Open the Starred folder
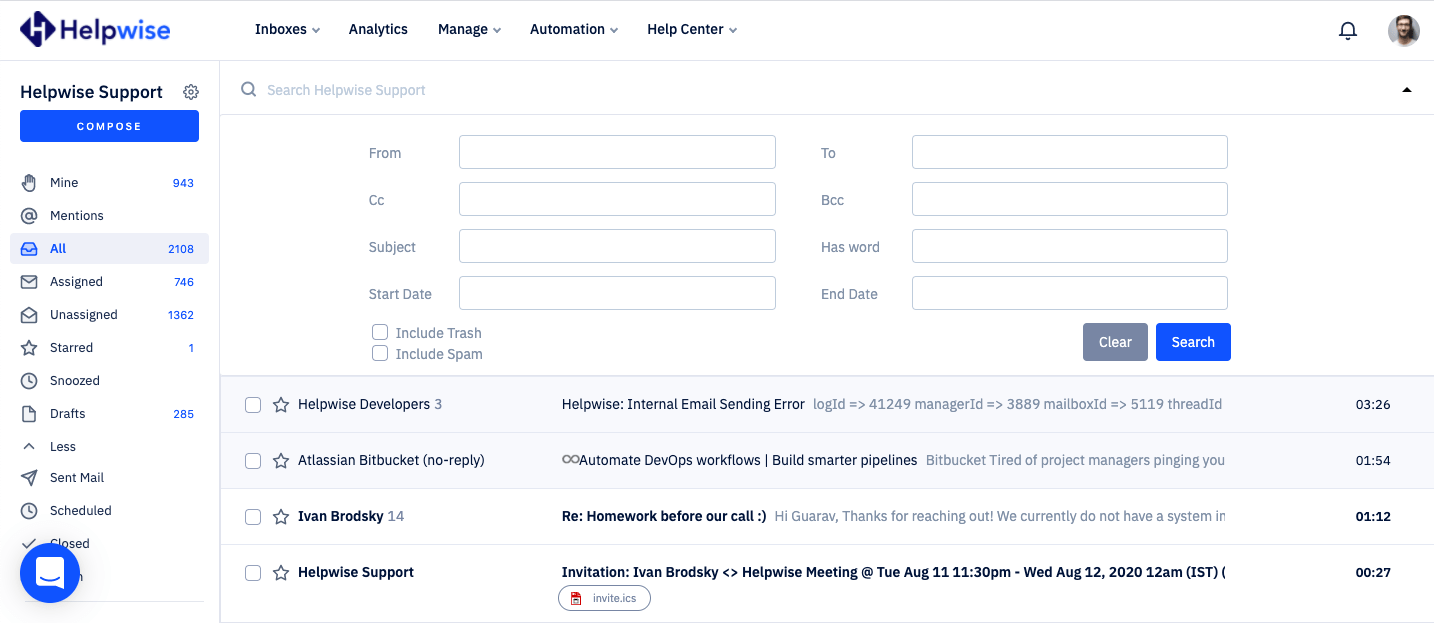Image resolution: width=1434 pixels, height=623 pixels. tap(109, 348)
